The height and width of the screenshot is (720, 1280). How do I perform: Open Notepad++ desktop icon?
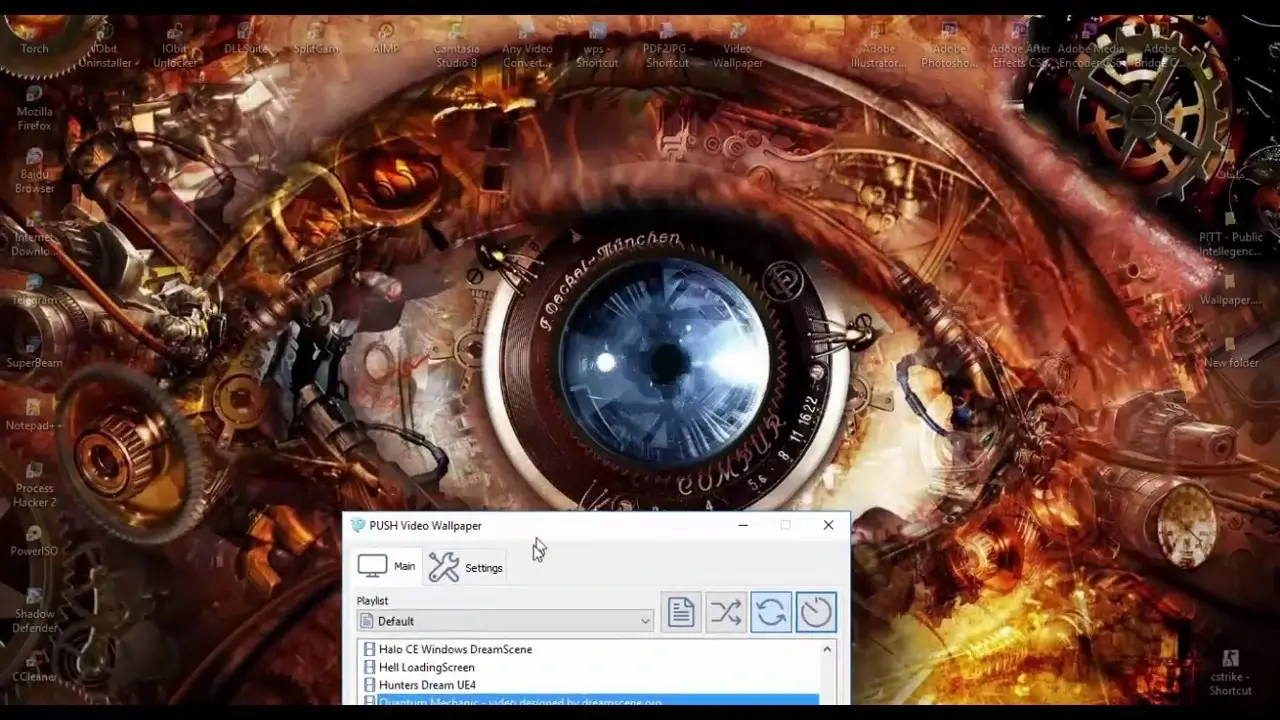[x=34, y=415]
